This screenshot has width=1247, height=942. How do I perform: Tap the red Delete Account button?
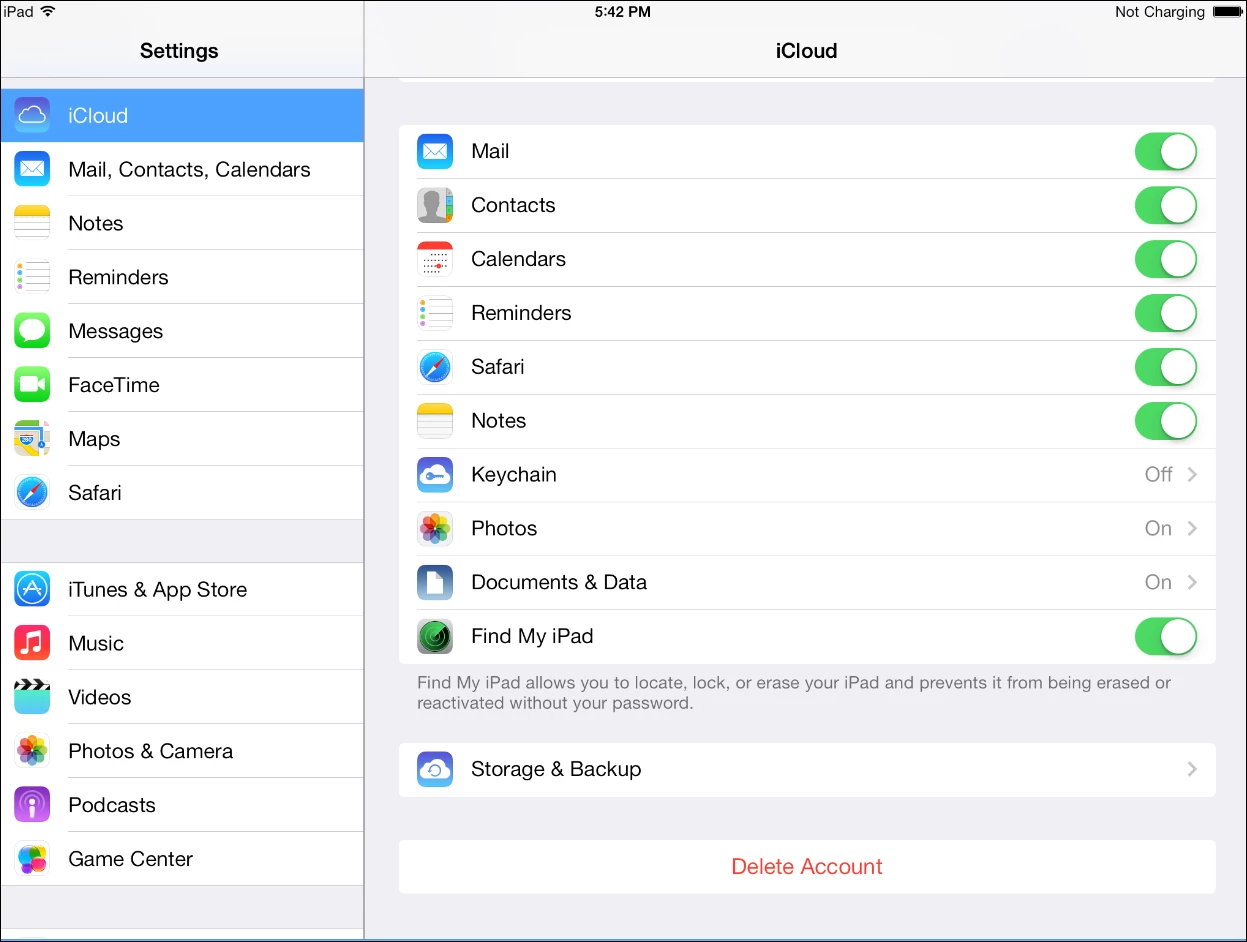[807, 867]
